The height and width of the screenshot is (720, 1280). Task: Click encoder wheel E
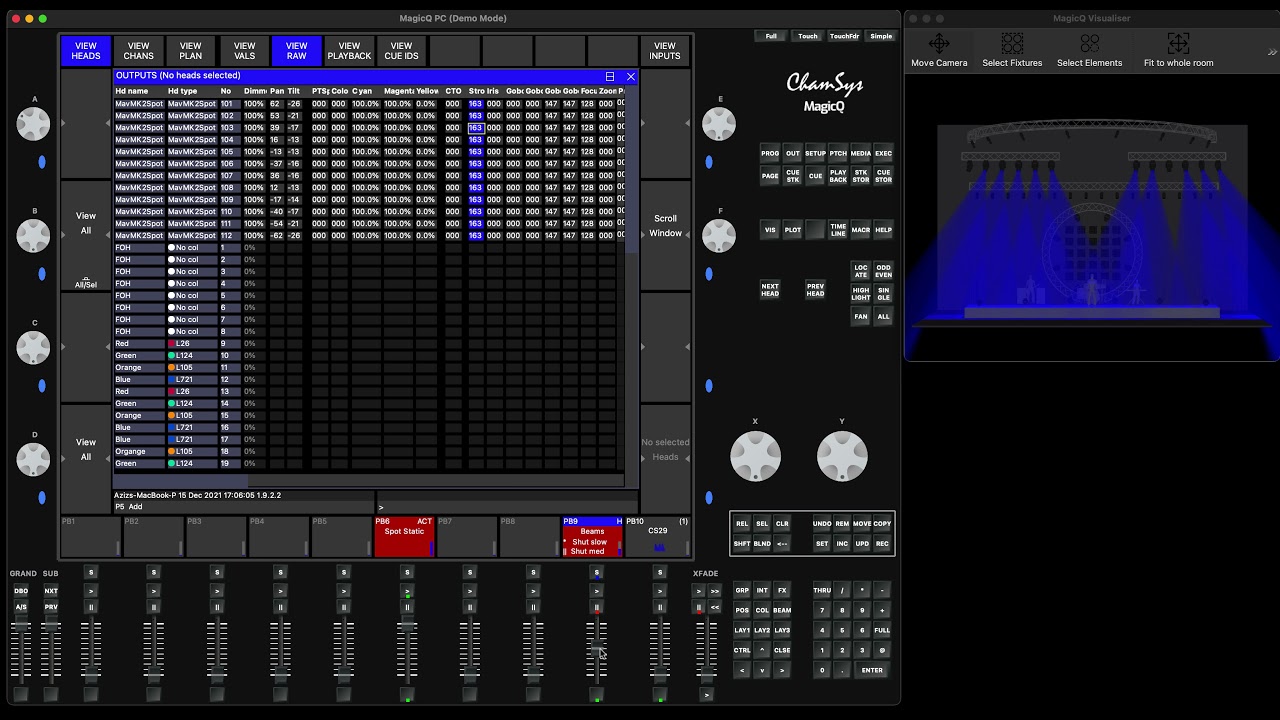coord(719,123)
